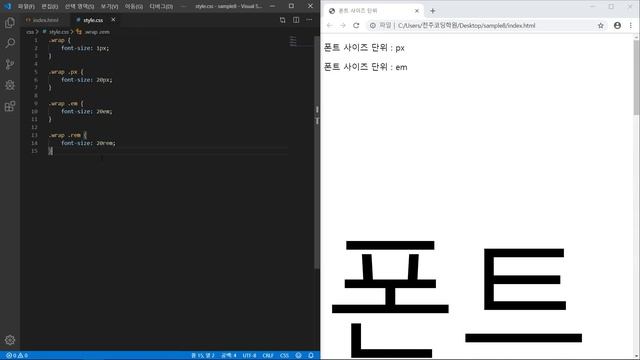Screen dimensions: 640x360
Task: Click the css folder breadcrumb
Action: pyautogui.click(x=30, y=32)
